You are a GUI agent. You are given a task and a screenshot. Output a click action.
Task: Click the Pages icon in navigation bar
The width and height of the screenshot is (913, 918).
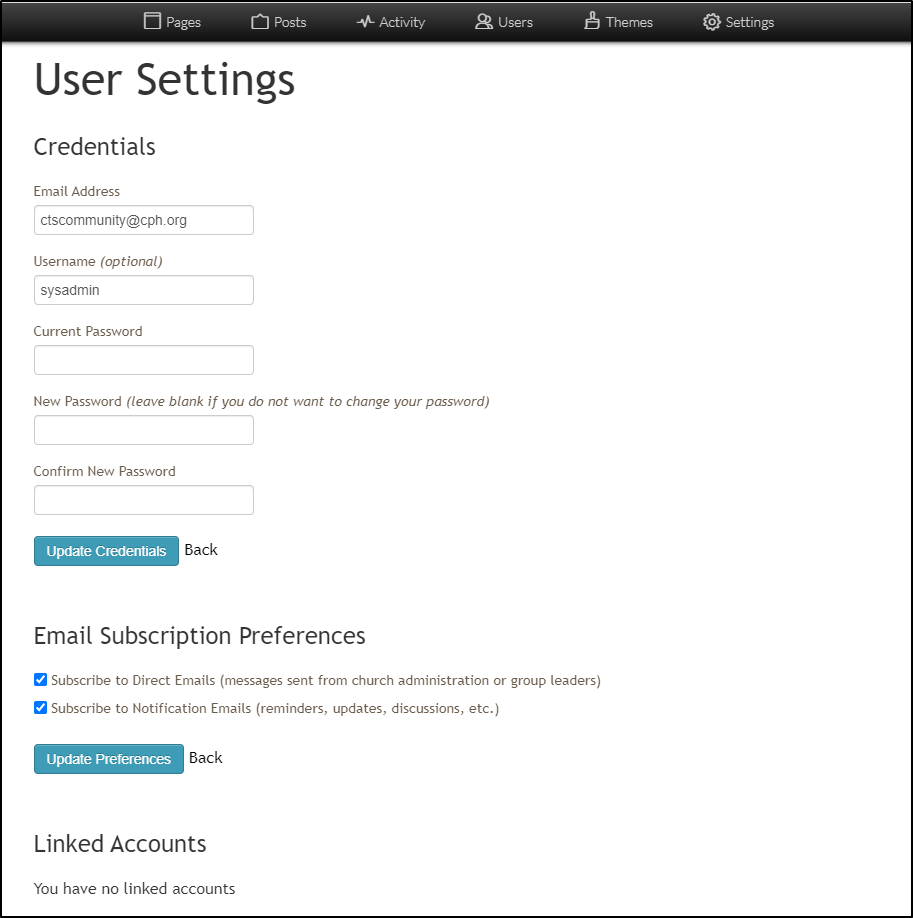[152, 21]
